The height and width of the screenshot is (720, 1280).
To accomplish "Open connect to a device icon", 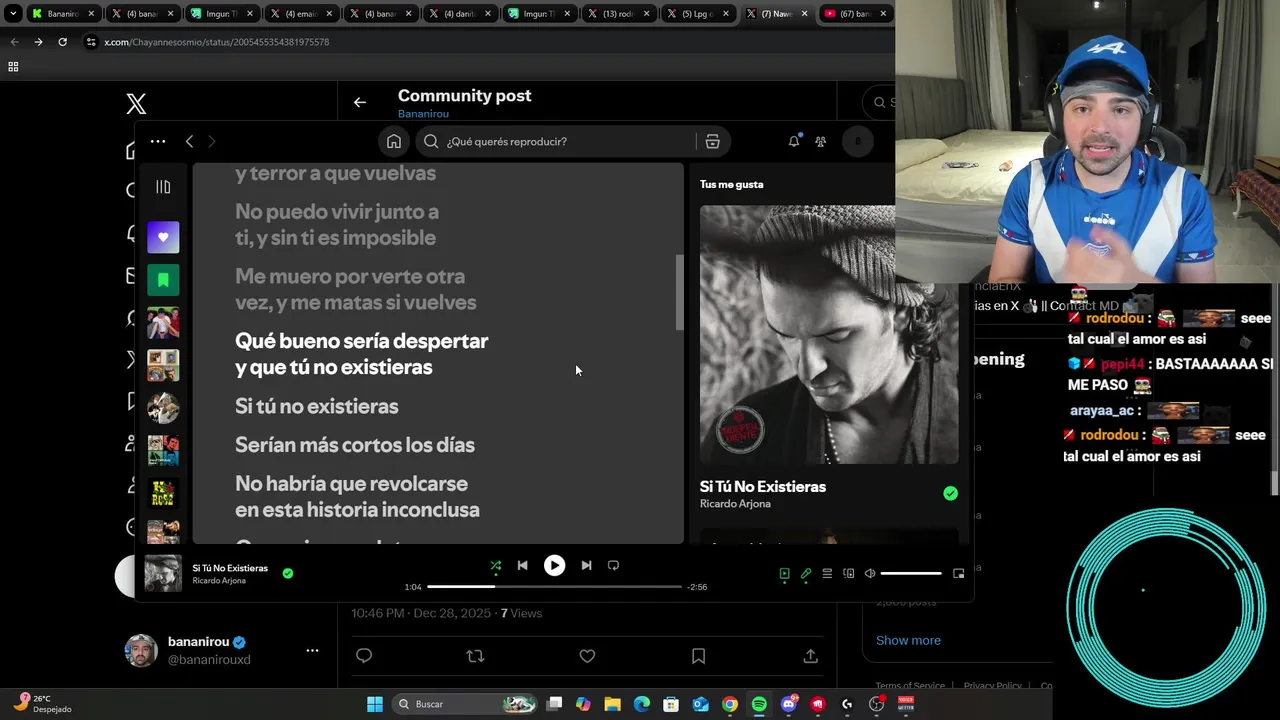I will (x=849, y=574).
